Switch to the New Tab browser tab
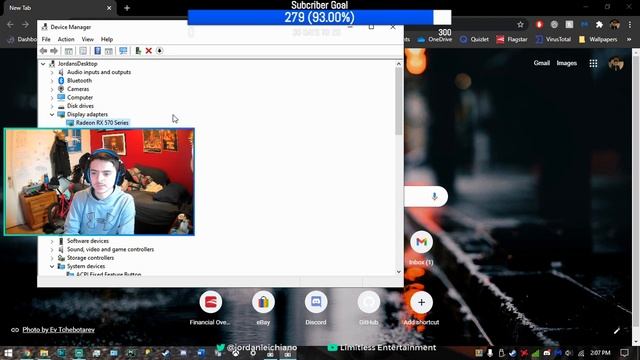The width and height of the screenshot is (640, 360). tap(59, 8)
